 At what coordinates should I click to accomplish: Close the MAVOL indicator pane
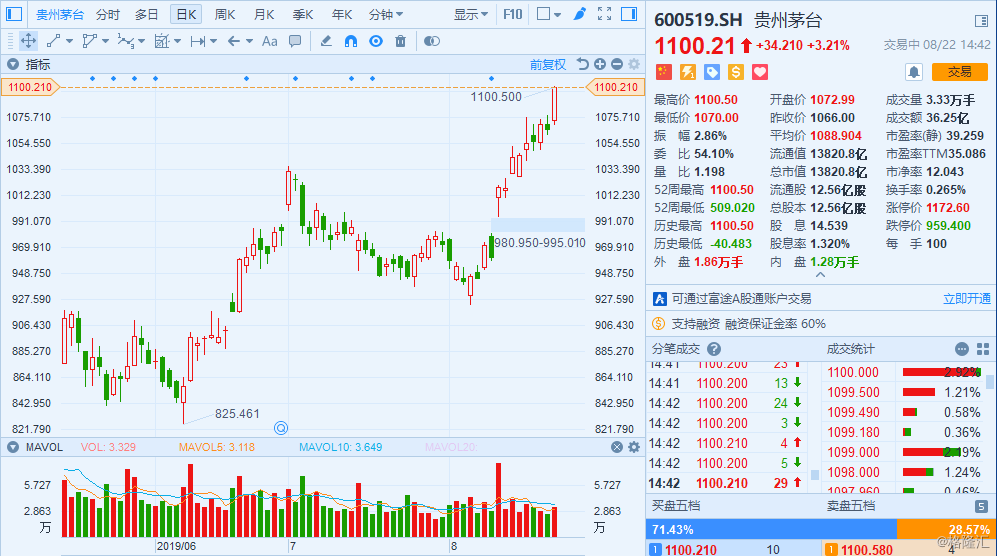(x=617, y=447)
